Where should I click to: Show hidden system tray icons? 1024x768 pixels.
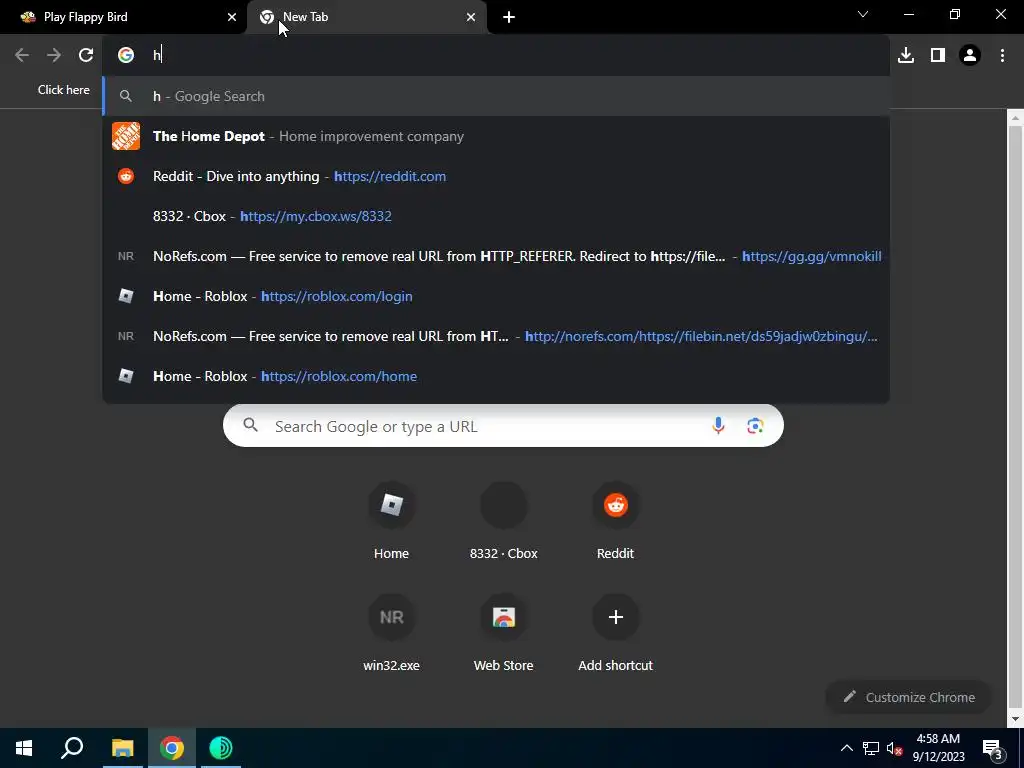point(846,748)
